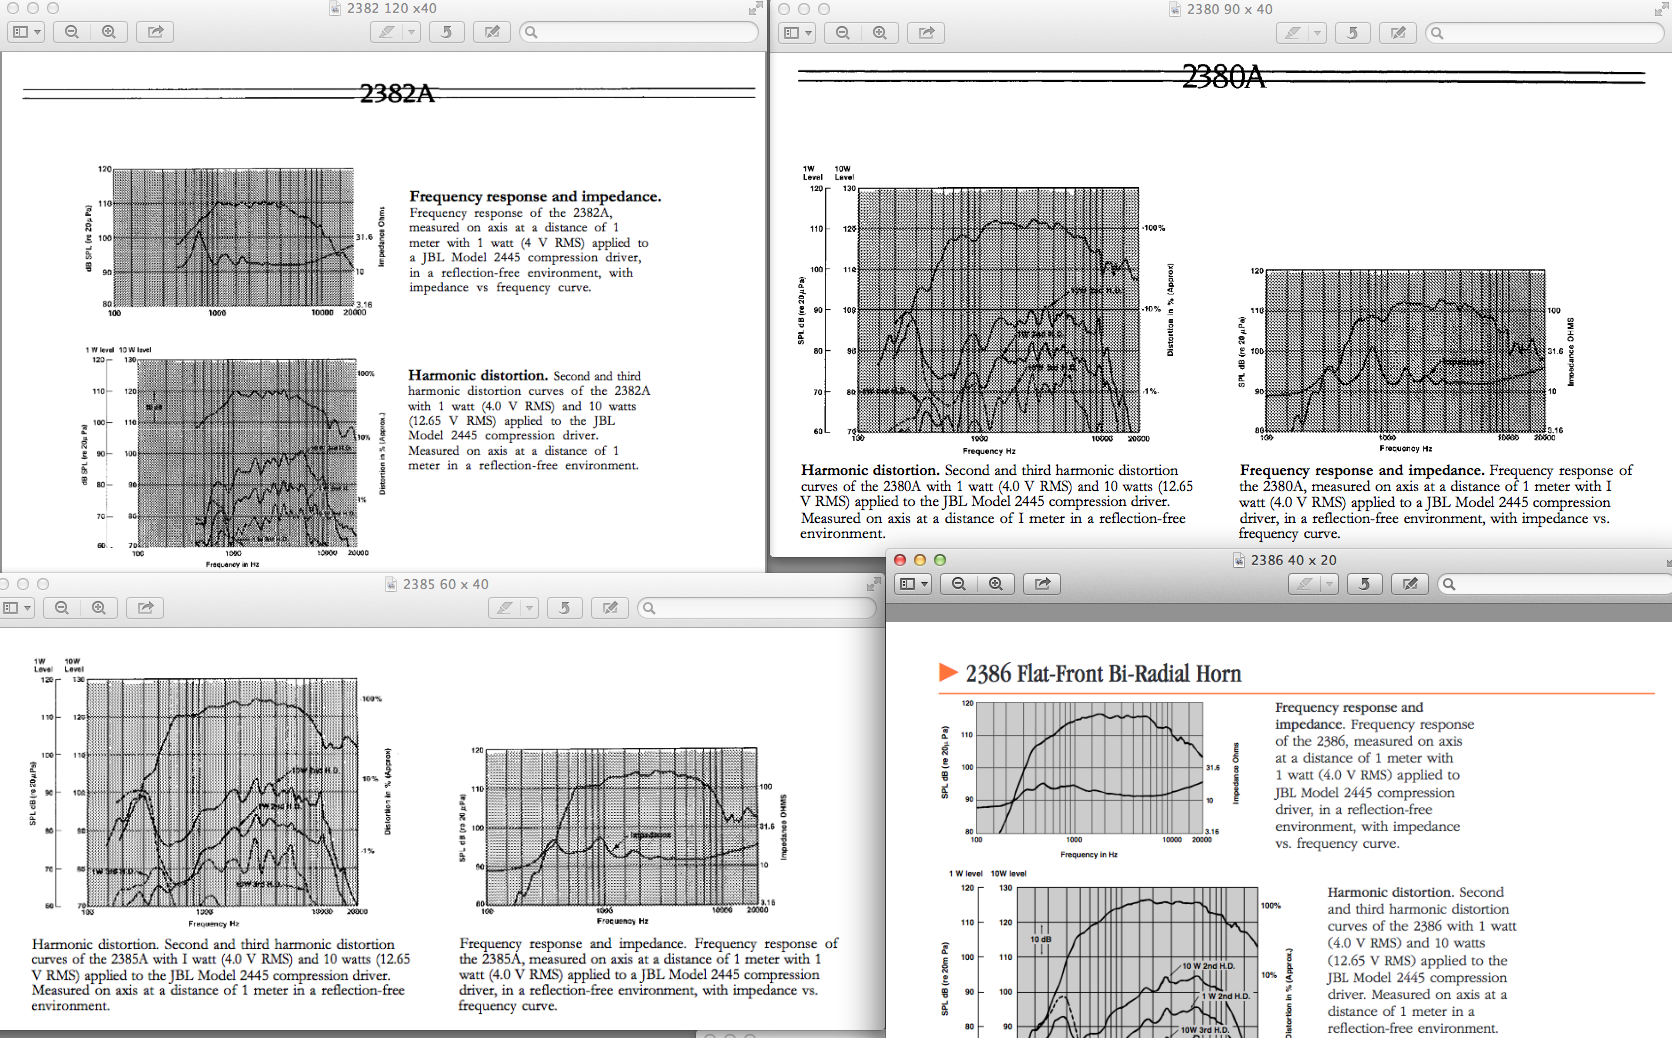The height and width of the screenshot is (1038, 1672).
Task: Click the 2386 40 x 20 title document icon
Action: click(1239, 560)
